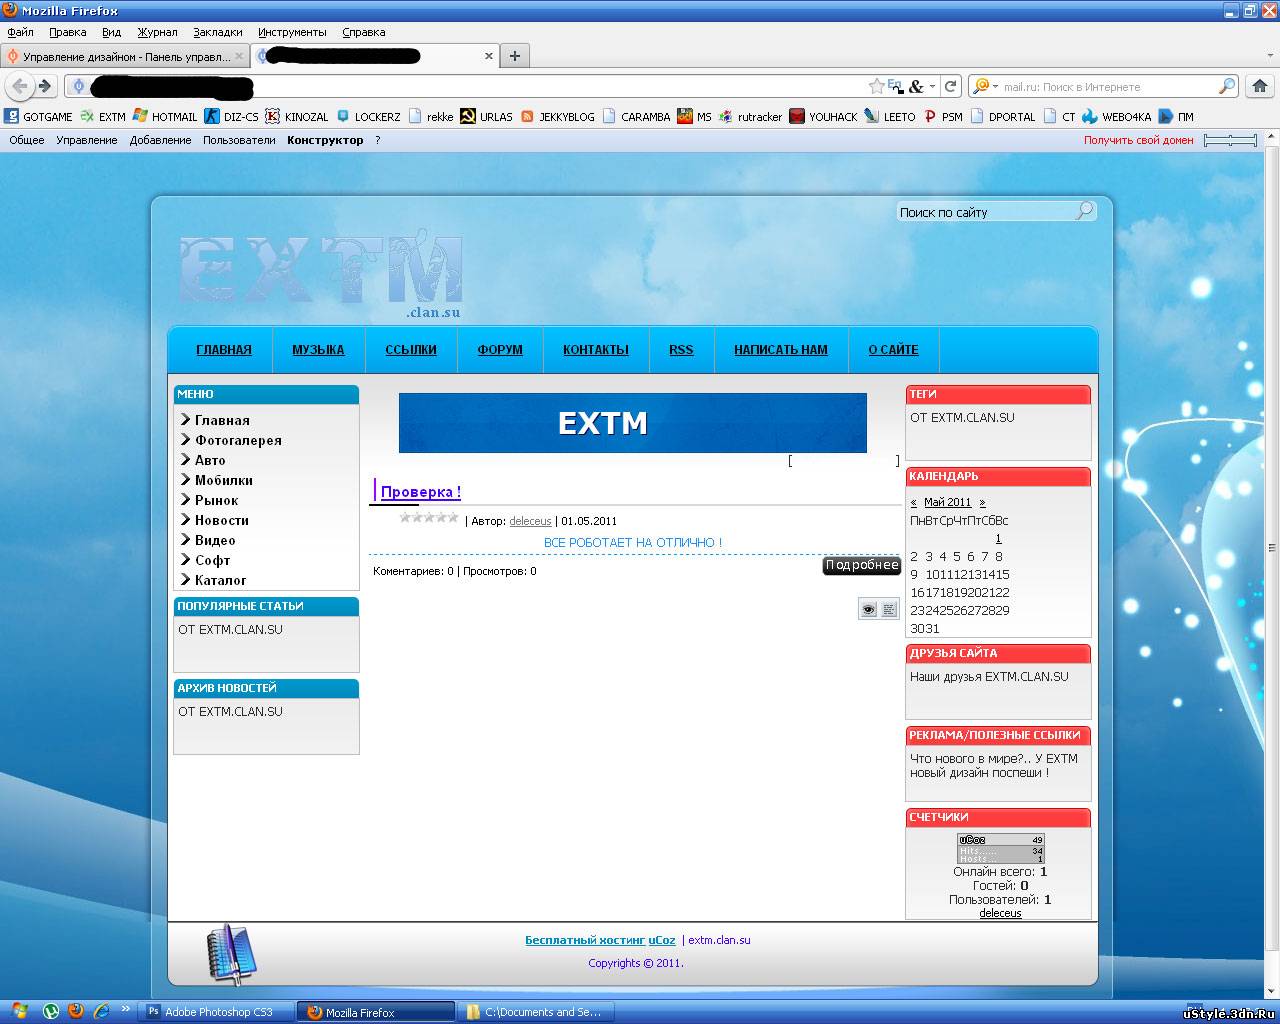Click the Reload page icon
This screenshot has width=1280, height=1024.
point(951,86)
